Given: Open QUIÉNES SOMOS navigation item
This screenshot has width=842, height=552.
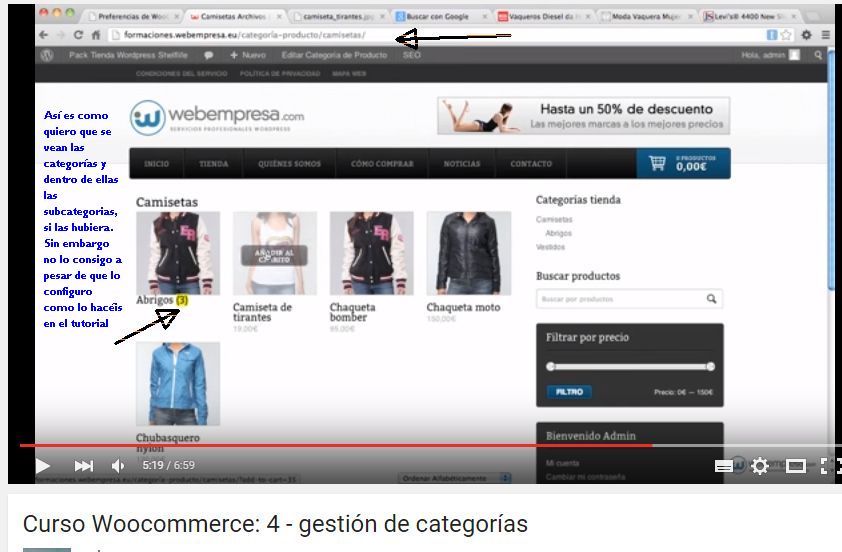Looking at the screenshot, I should [x=289, y=163].
